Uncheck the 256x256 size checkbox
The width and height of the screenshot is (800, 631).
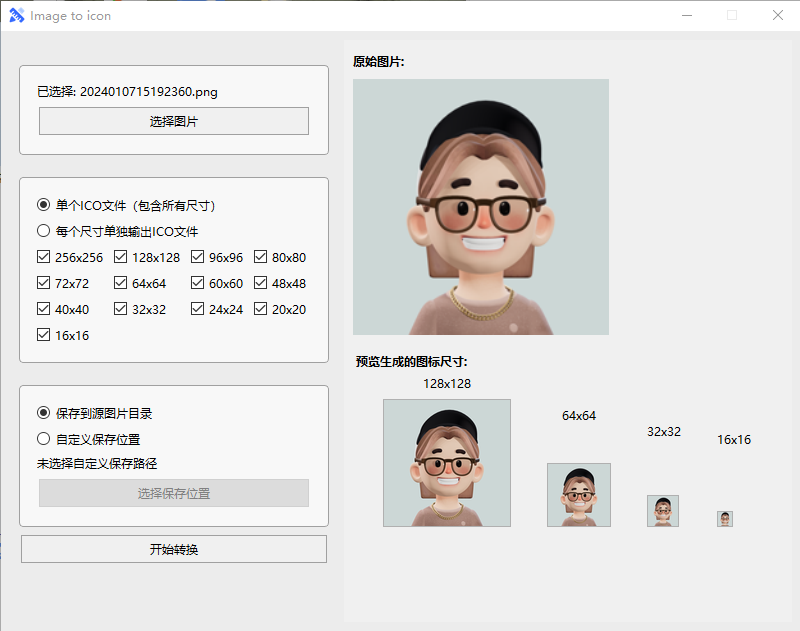click(44, 257)
